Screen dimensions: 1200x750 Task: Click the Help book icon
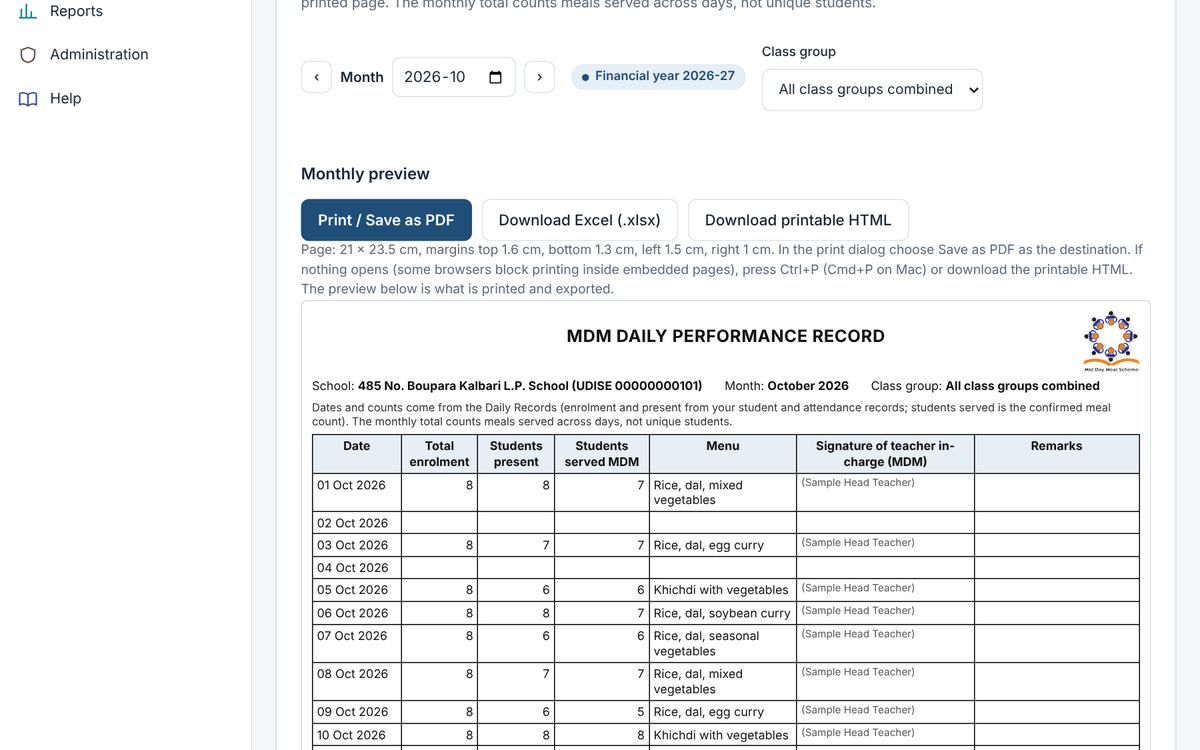tap(28, 99)
